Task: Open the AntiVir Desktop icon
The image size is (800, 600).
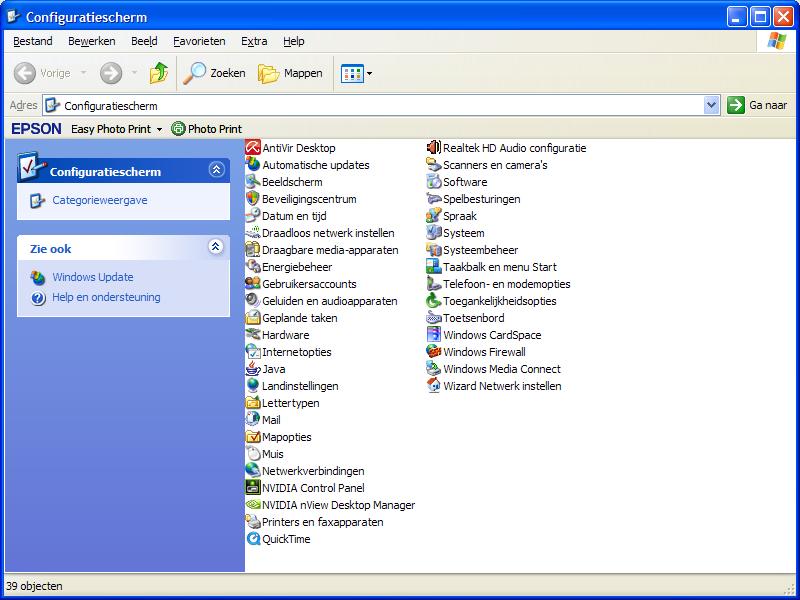Action: (253, 148)
